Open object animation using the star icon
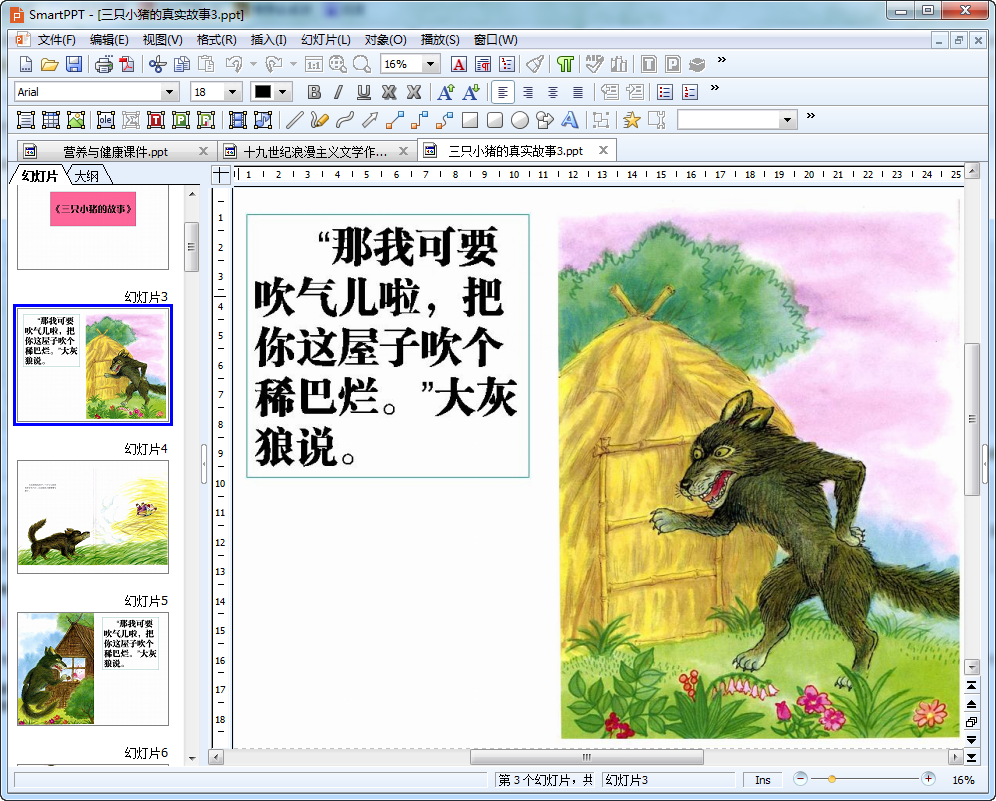996x801 pixels. (x=631, y=120)
